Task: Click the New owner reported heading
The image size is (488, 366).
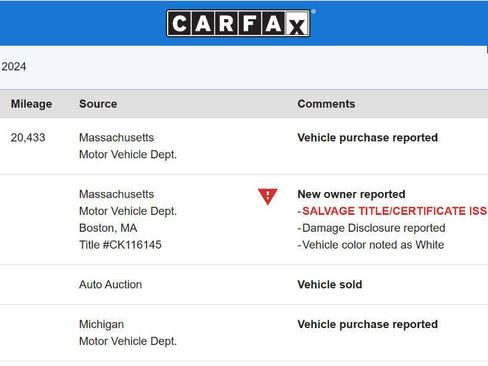Action: point(351,194)
